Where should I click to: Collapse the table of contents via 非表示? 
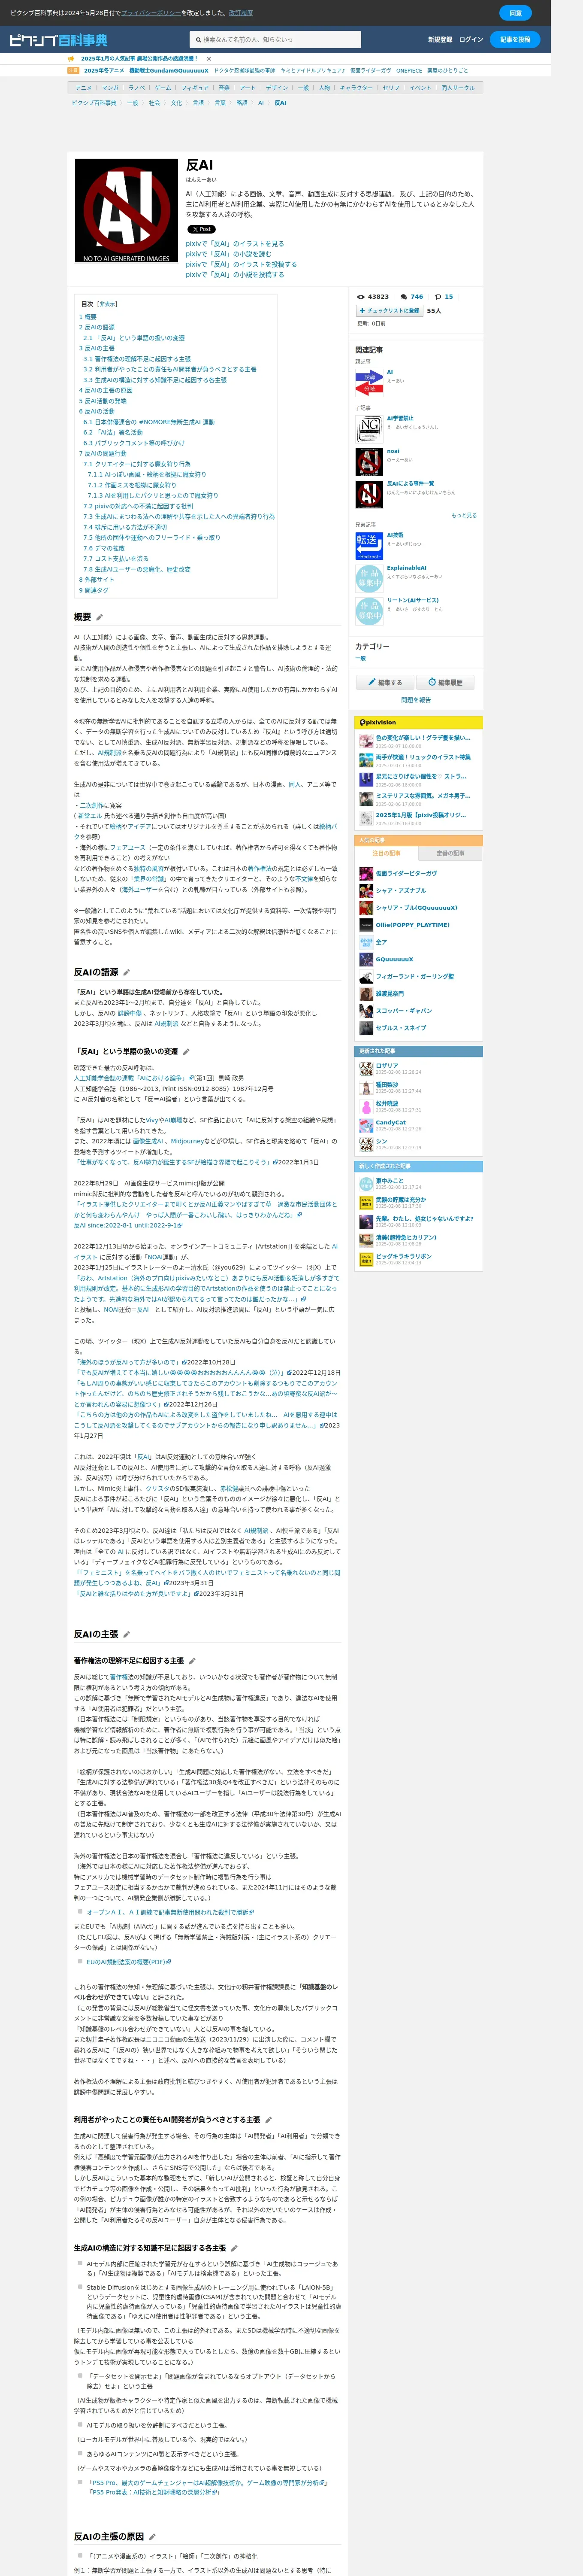point(107,304)
